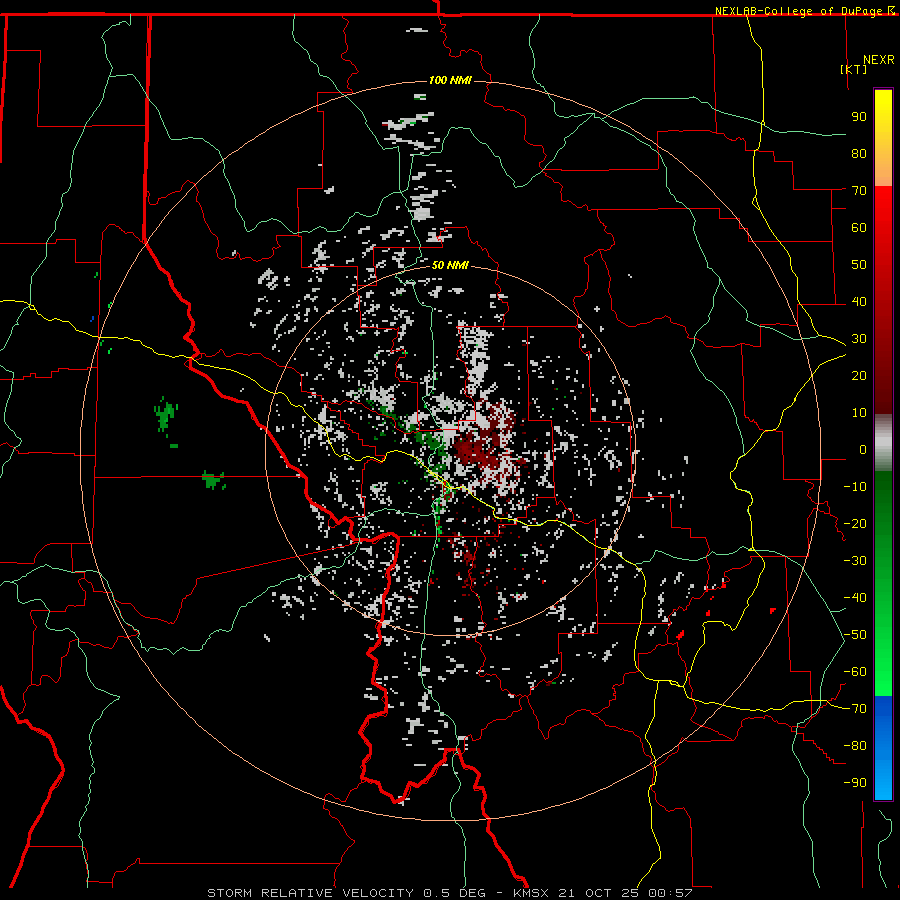The image size is (900, 900).
Task: Click the 100 NMI range ring label
Action: click(x=450, y=80)
